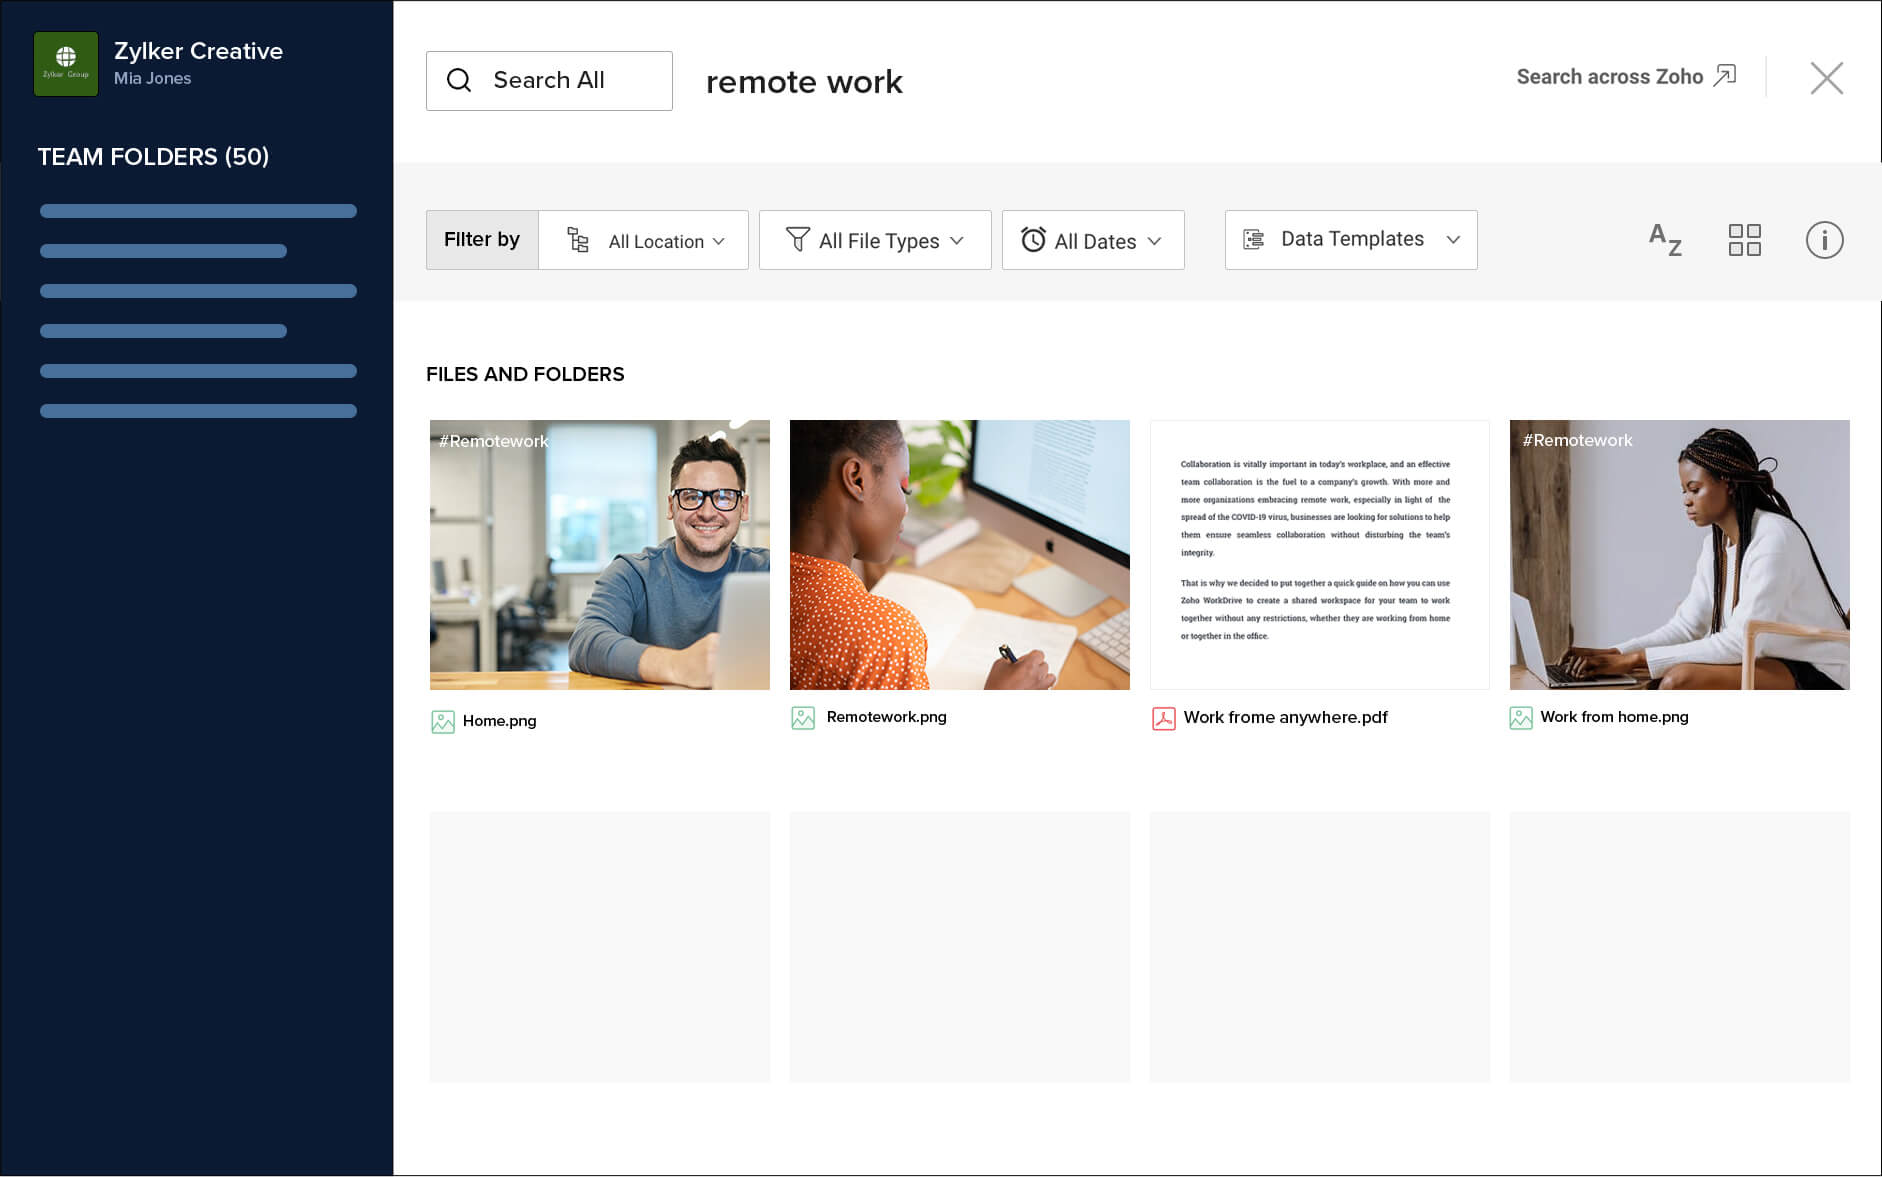Screen dimensions: 1882x1177
Task: Select the Work from home.png thumbnail
Action: click(x=1679, y=555)
